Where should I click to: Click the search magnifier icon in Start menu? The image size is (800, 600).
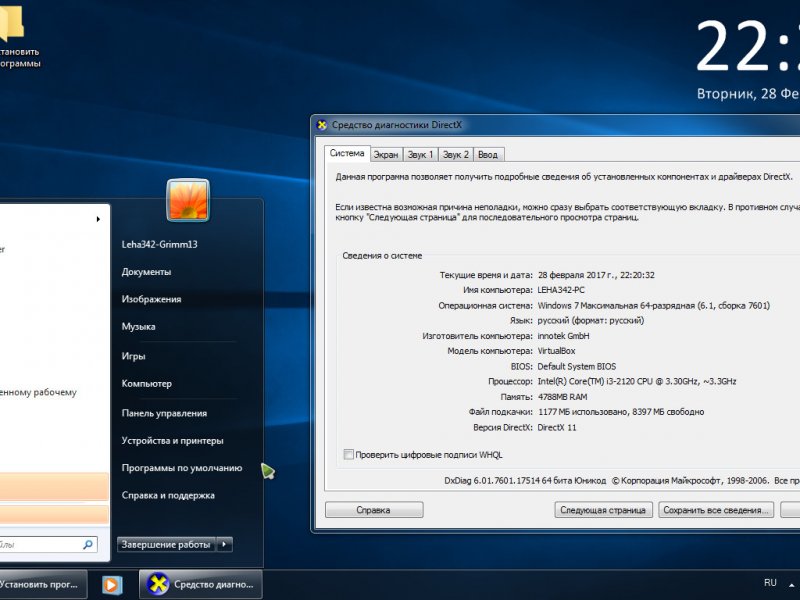tap(88, 544)
